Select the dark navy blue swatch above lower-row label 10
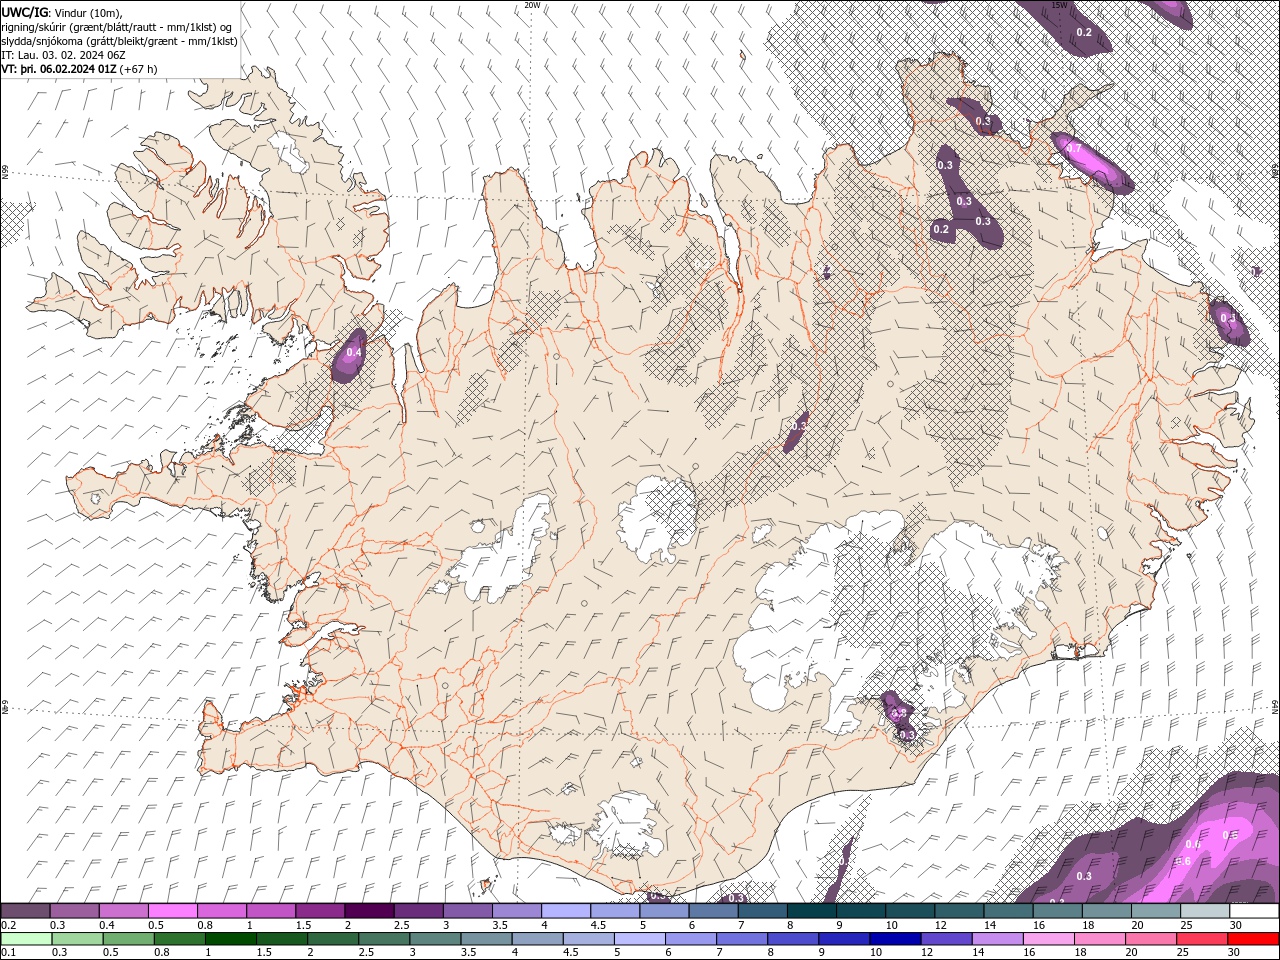 pyautogui.click(x=894, y=938)
